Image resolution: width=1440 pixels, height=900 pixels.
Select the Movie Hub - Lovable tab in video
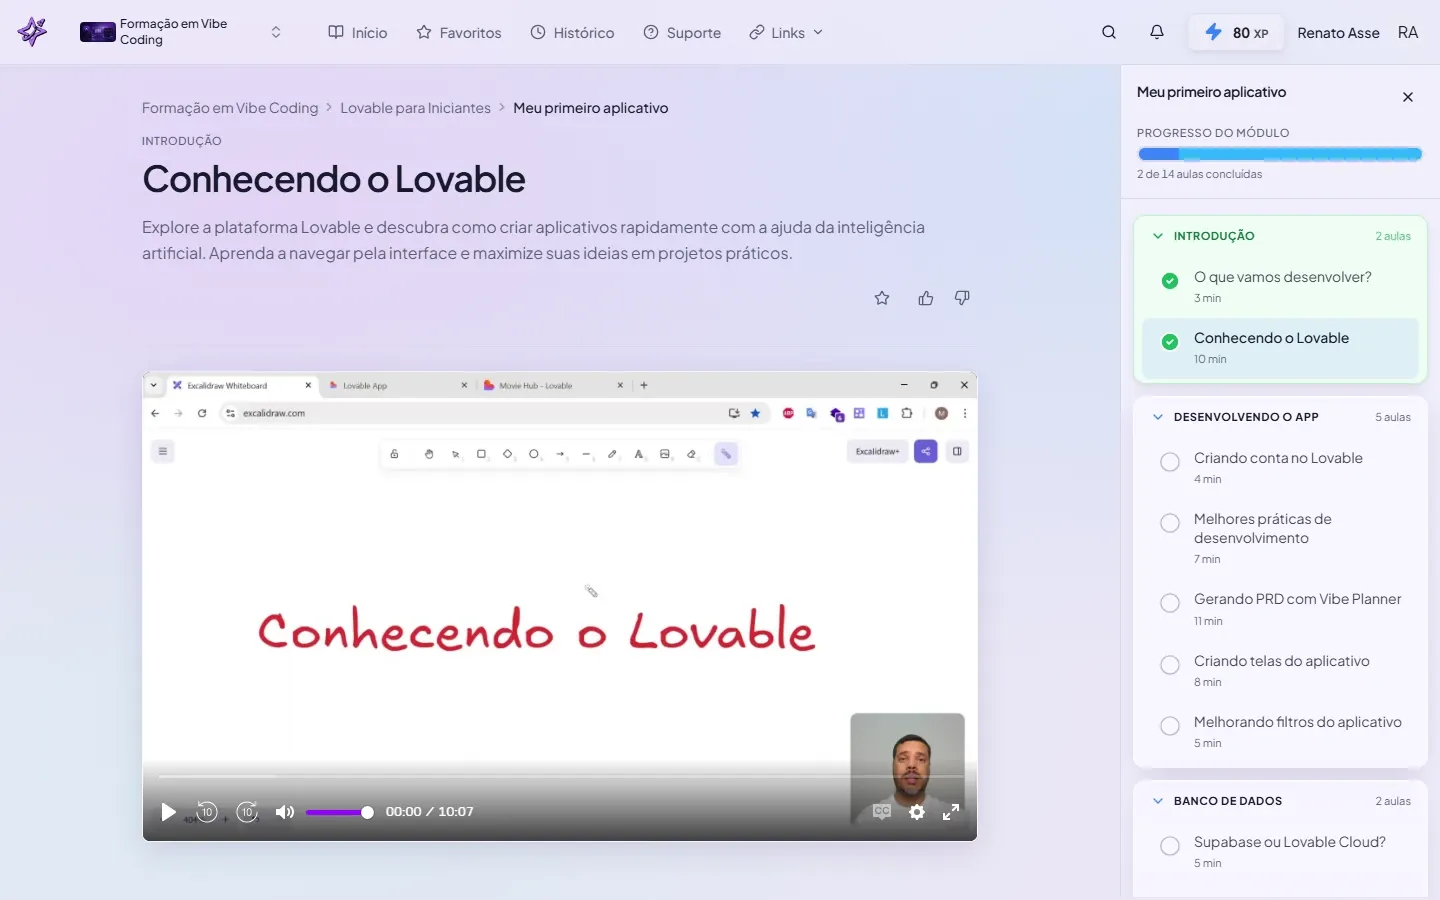[552, 385]
